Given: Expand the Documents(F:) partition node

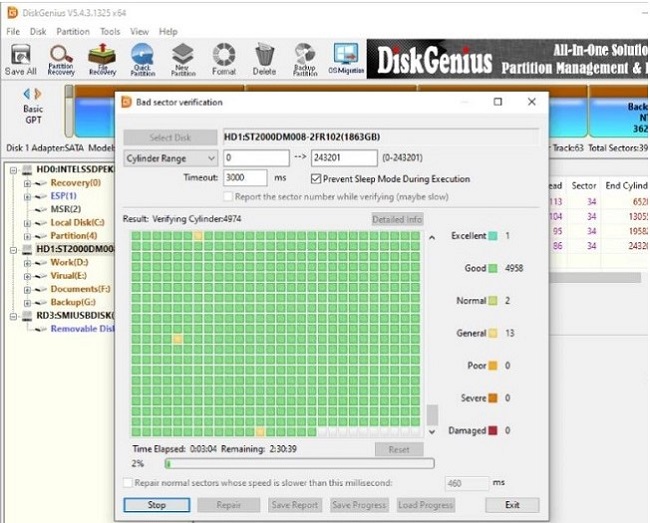Looking at the screenshot, I should [x=27, y=289].
